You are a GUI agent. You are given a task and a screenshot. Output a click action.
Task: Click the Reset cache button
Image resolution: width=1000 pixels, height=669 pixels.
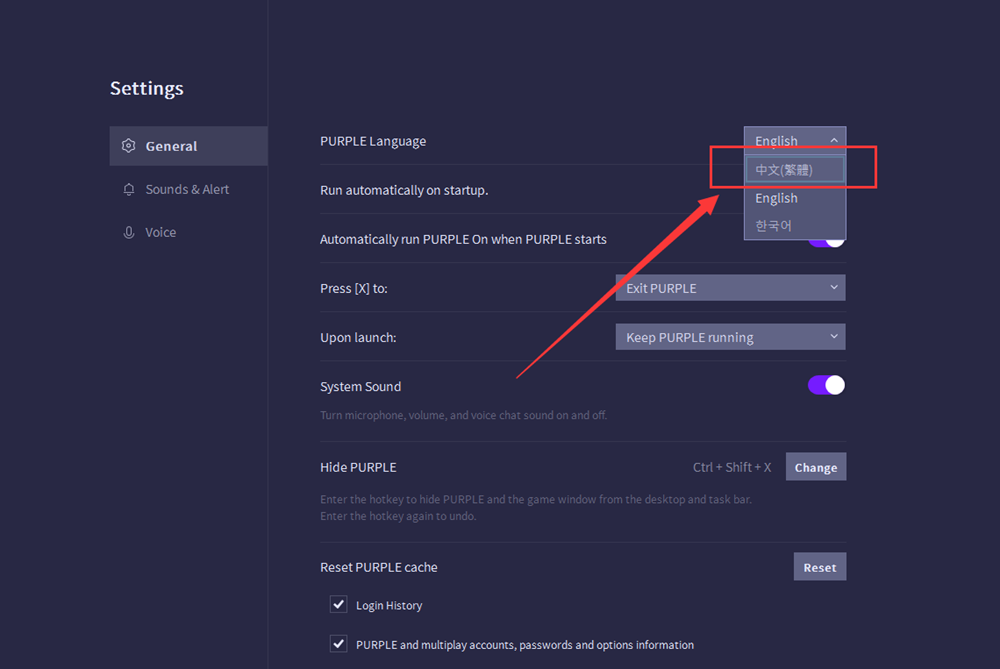tap(820, 567)
